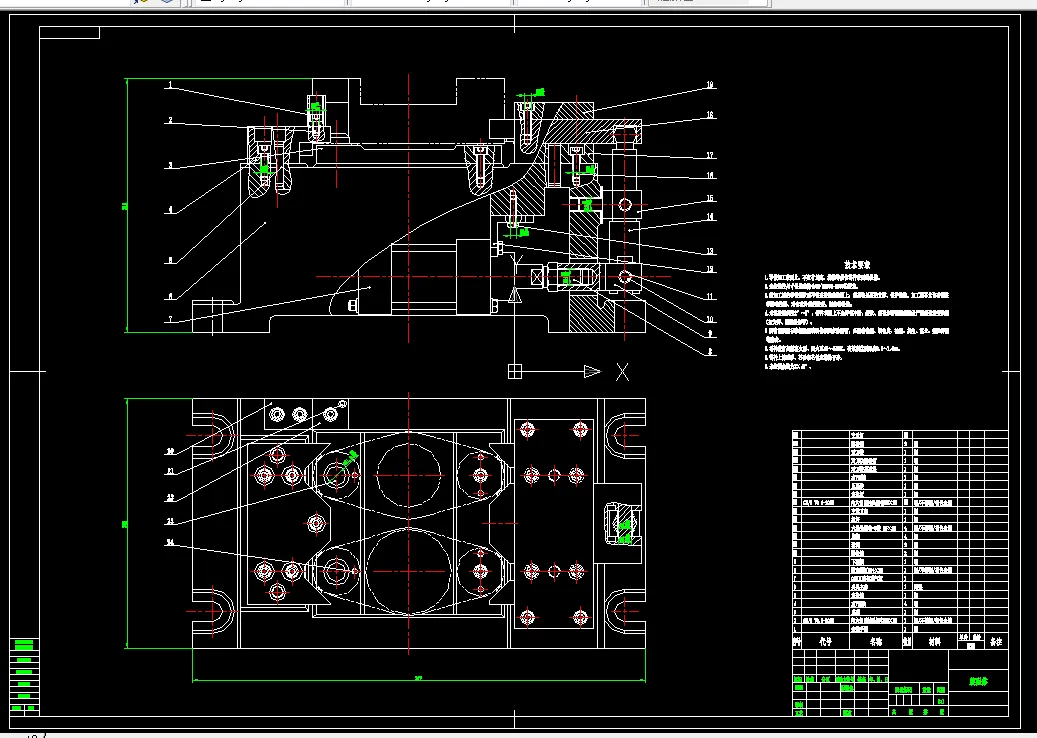Select the green vertical dimension of plan view
Viewport: 1037px width, 738px height.
[126, 524]
